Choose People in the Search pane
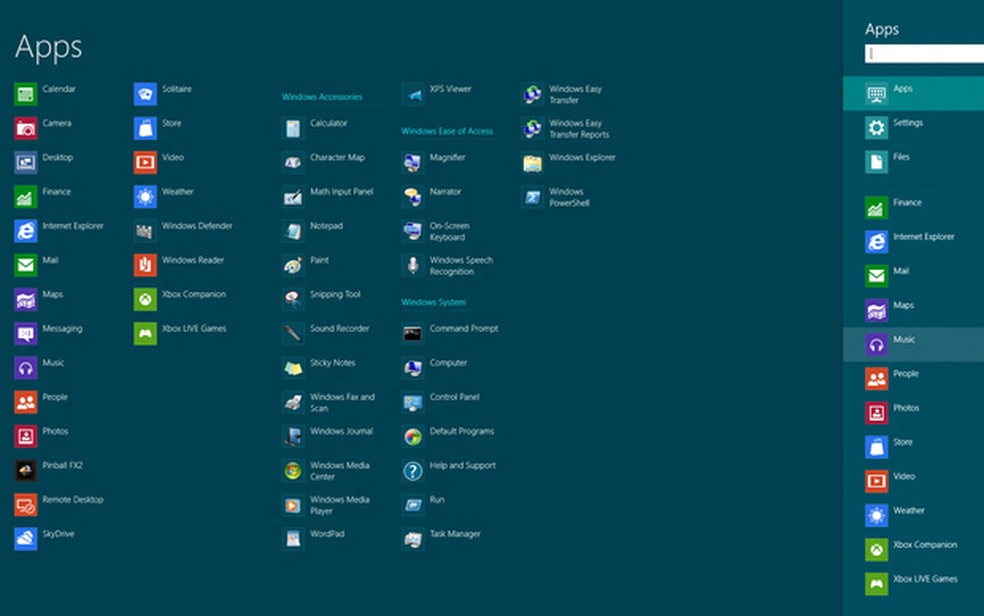 coord(913,378)
